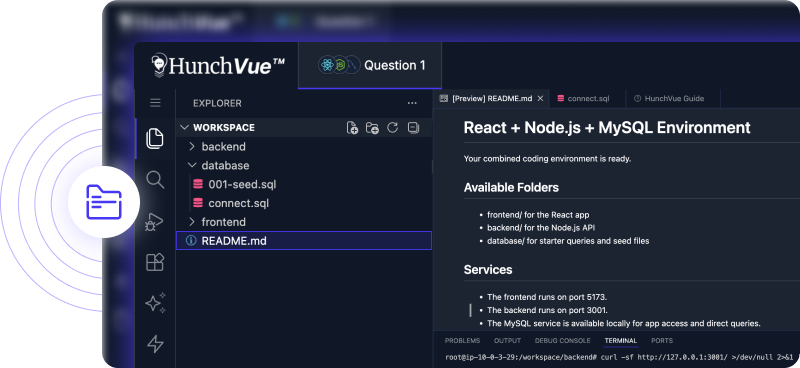Click text 'The frontend runs on port 5173.'
800x368 pixels.
click(547, 297)
